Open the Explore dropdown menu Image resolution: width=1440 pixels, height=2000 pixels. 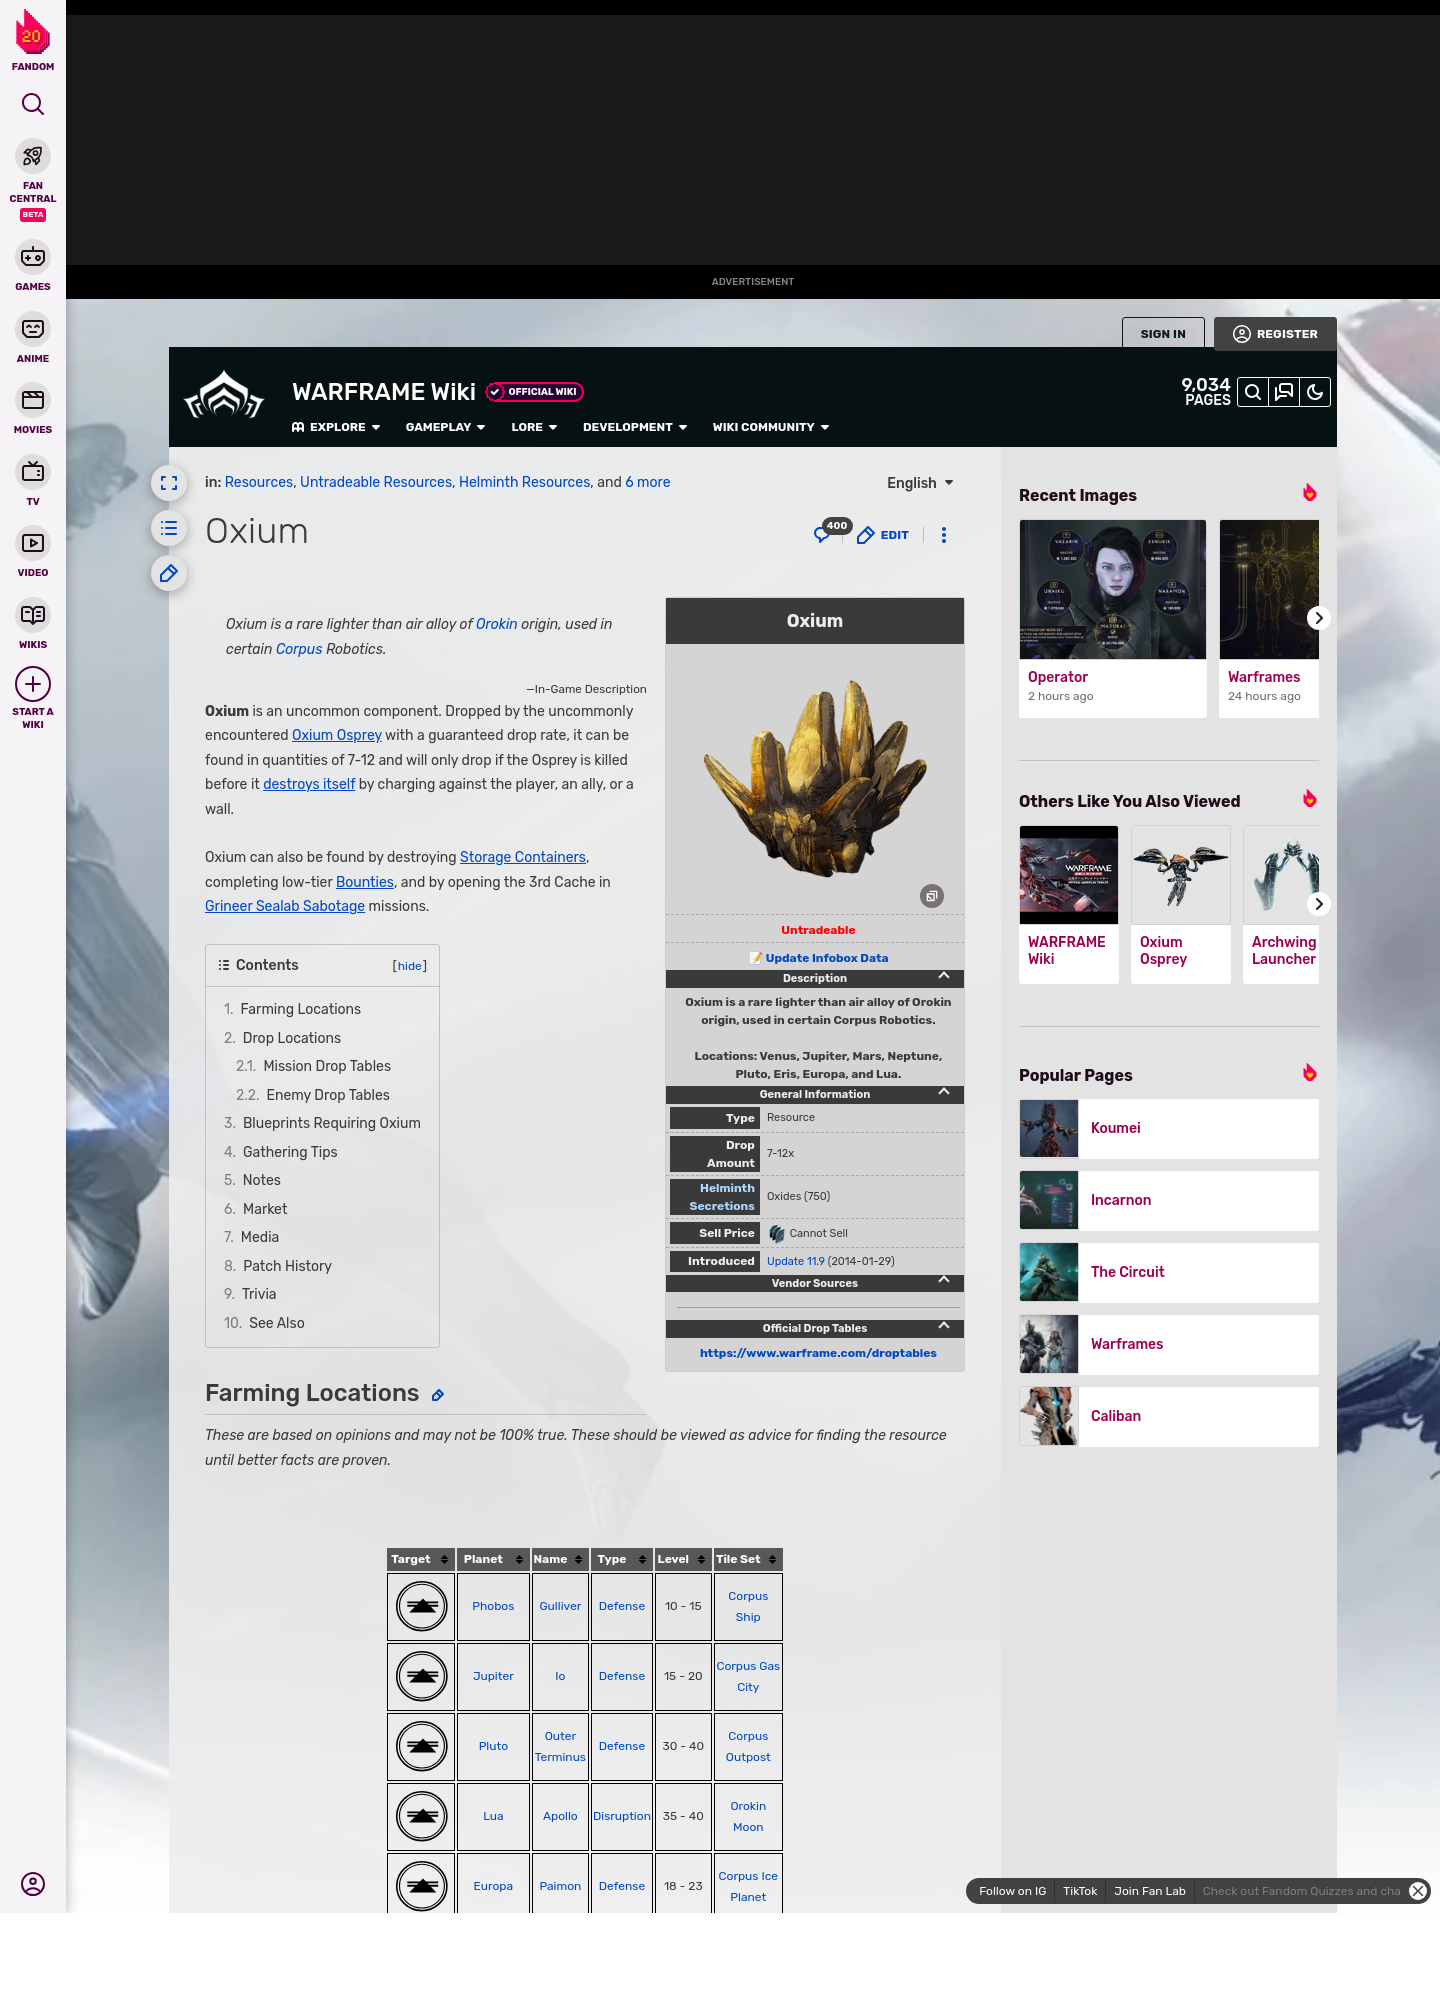pos(336,427)
